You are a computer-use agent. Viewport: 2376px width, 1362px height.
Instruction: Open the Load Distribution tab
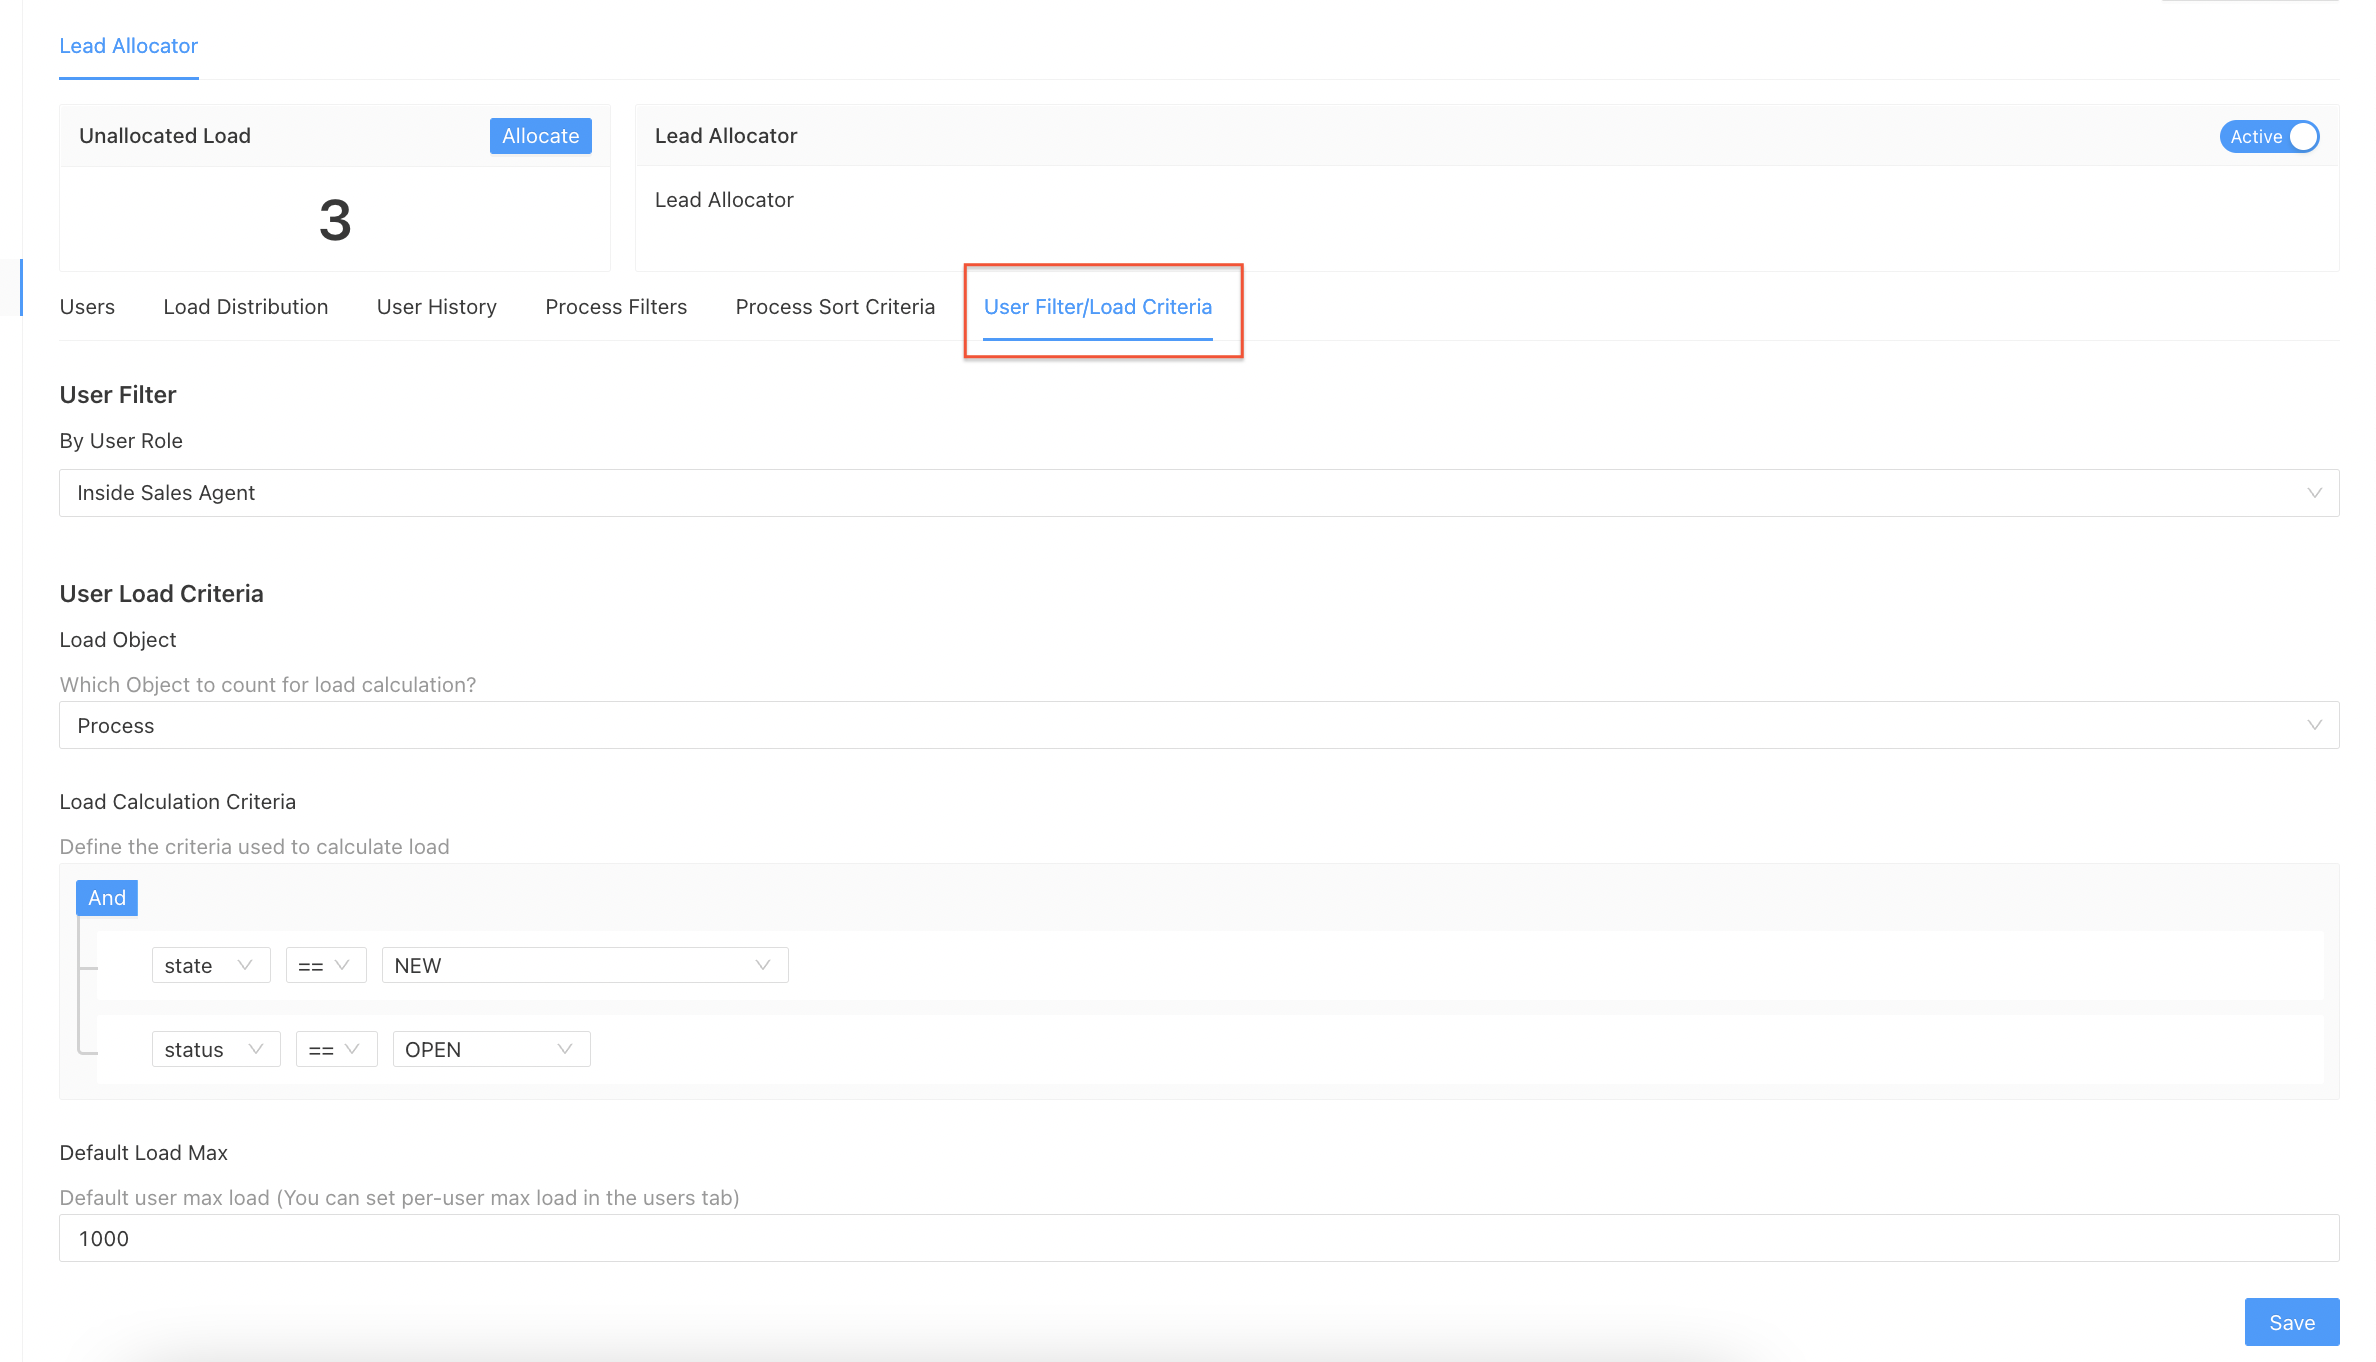[x=245, y=307]
